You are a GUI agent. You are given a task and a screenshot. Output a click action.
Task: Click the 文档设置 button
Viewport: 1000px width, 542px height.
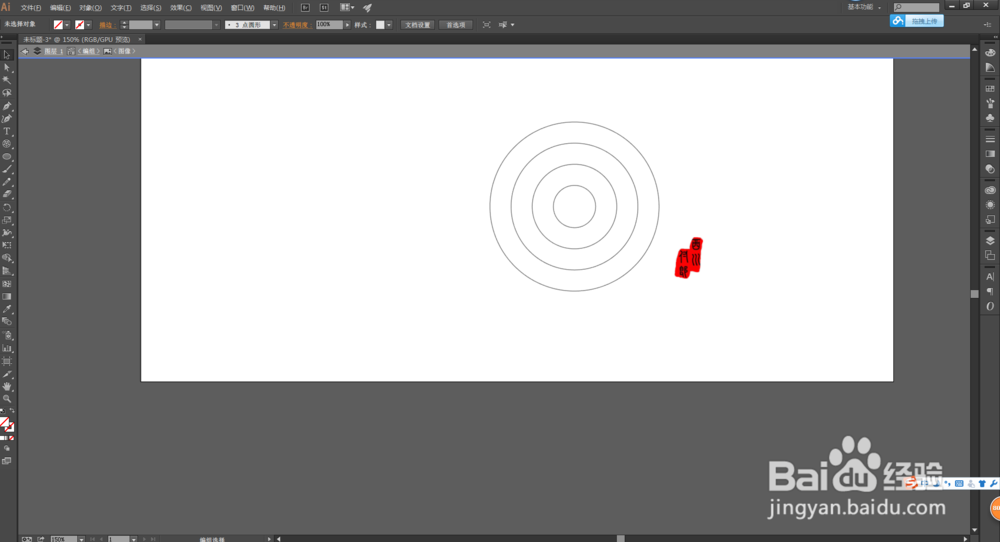(418, 25)
